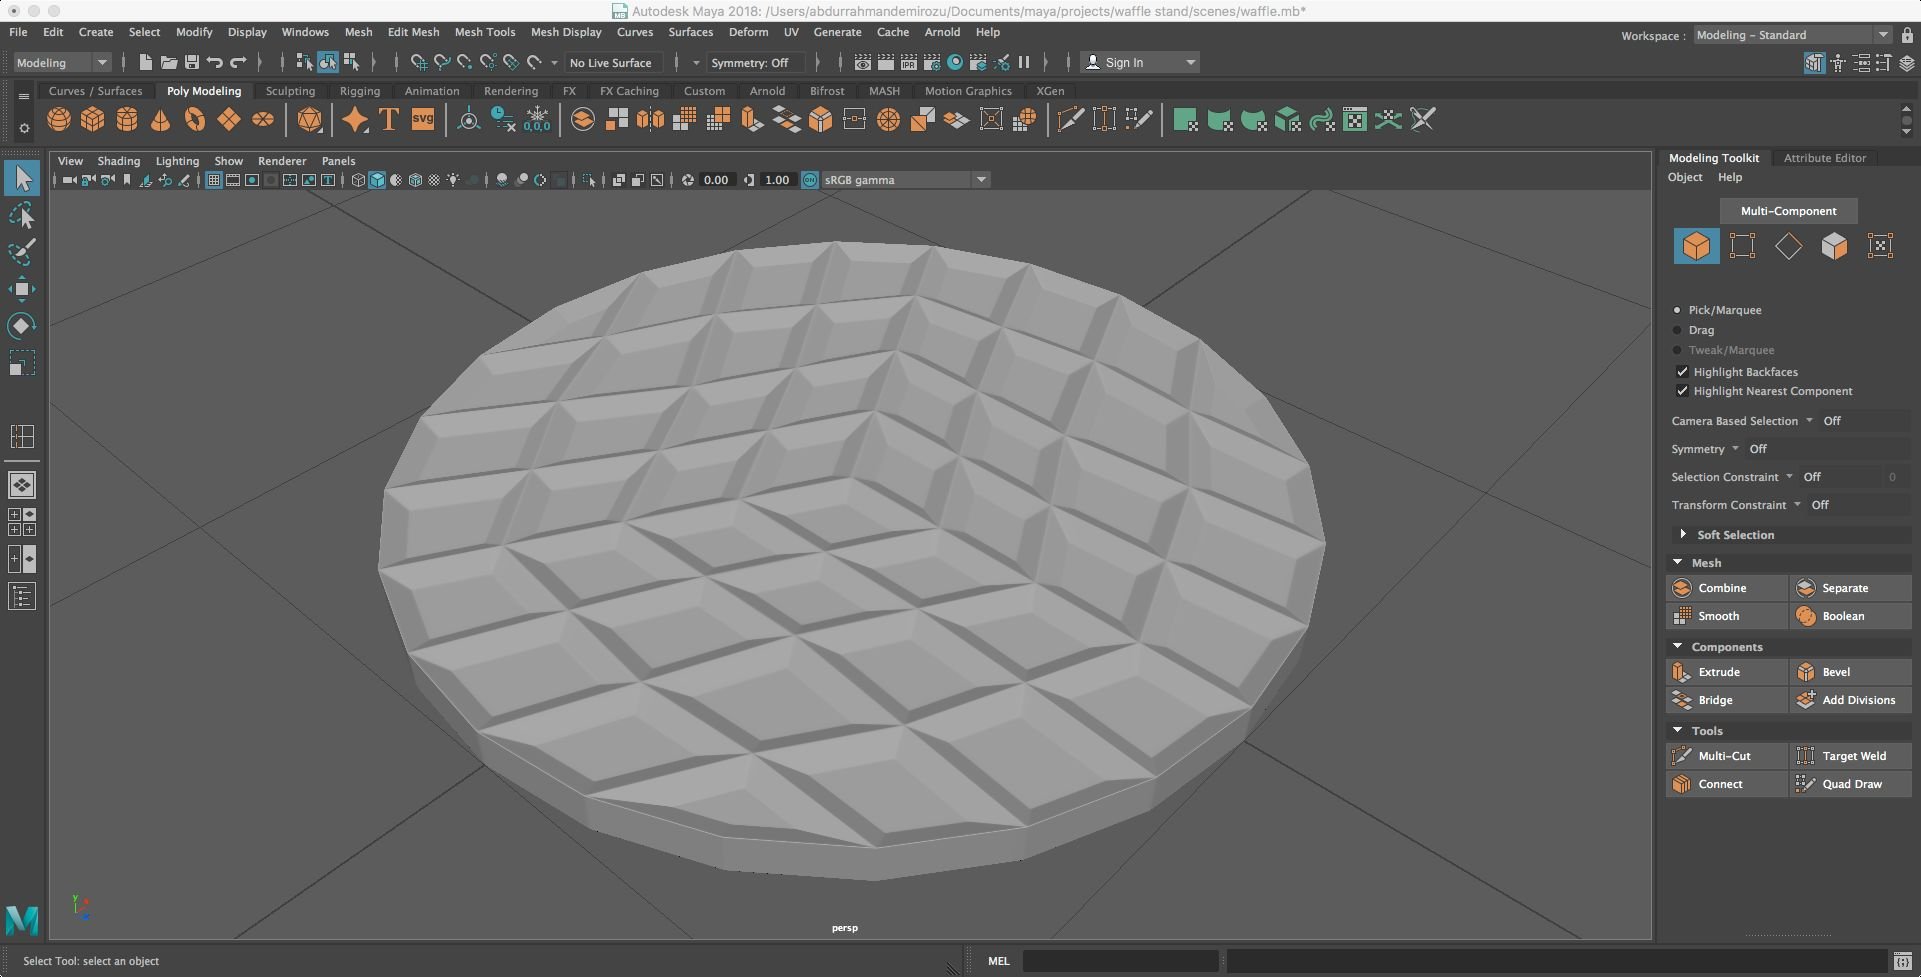Open the Transform Constraint dropdown arrow

1797,505
